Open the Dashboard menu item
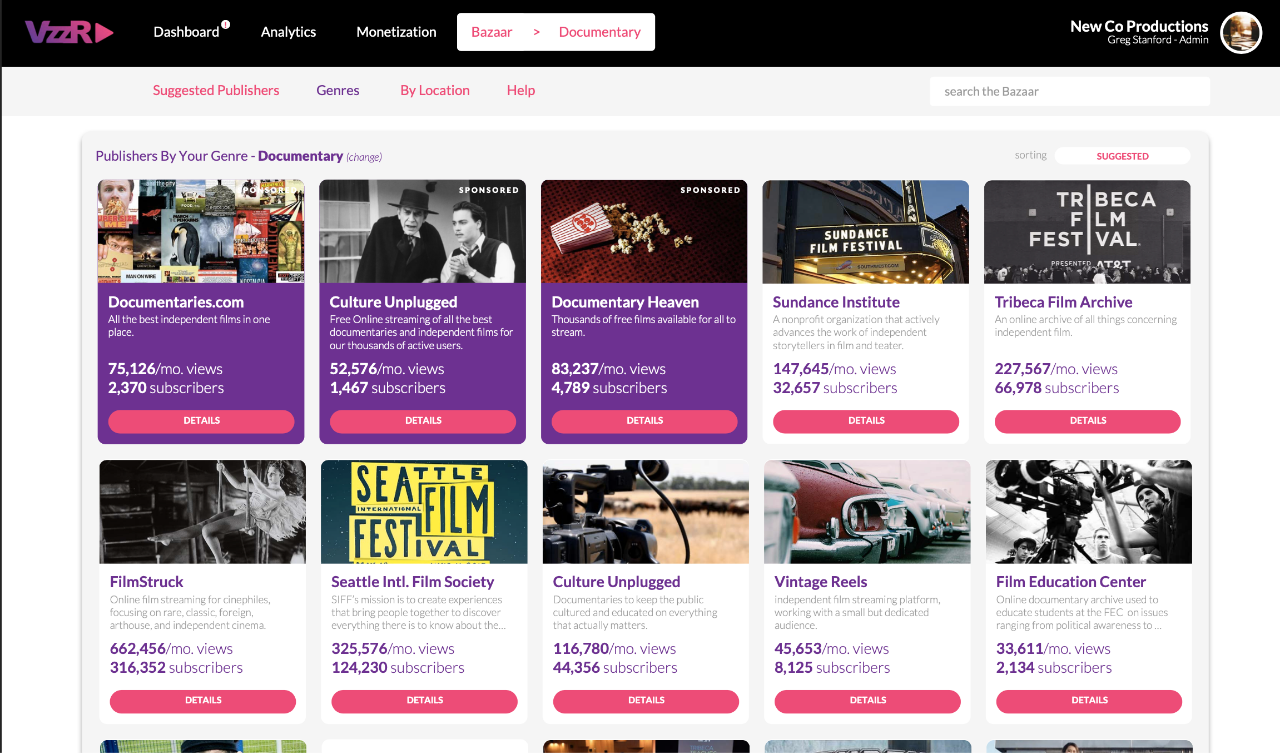The image size is (1280, 753). click(x=186, y=32)
